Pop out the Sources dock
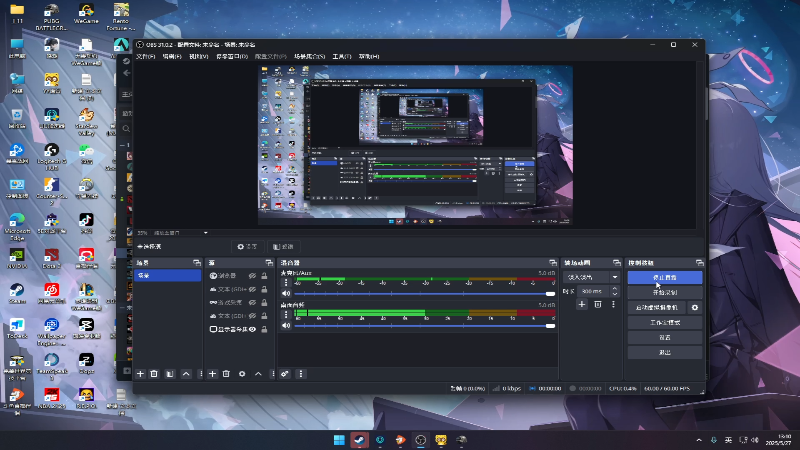800x450 pixels. click(x=269, y=263)
